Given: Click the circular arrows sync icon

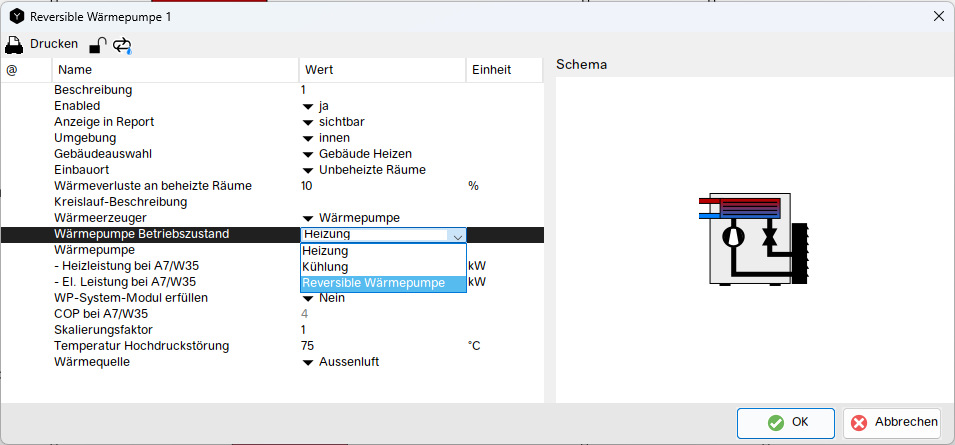Looking at the screenshot, I should pyautogui.click(x=122, y=45).
